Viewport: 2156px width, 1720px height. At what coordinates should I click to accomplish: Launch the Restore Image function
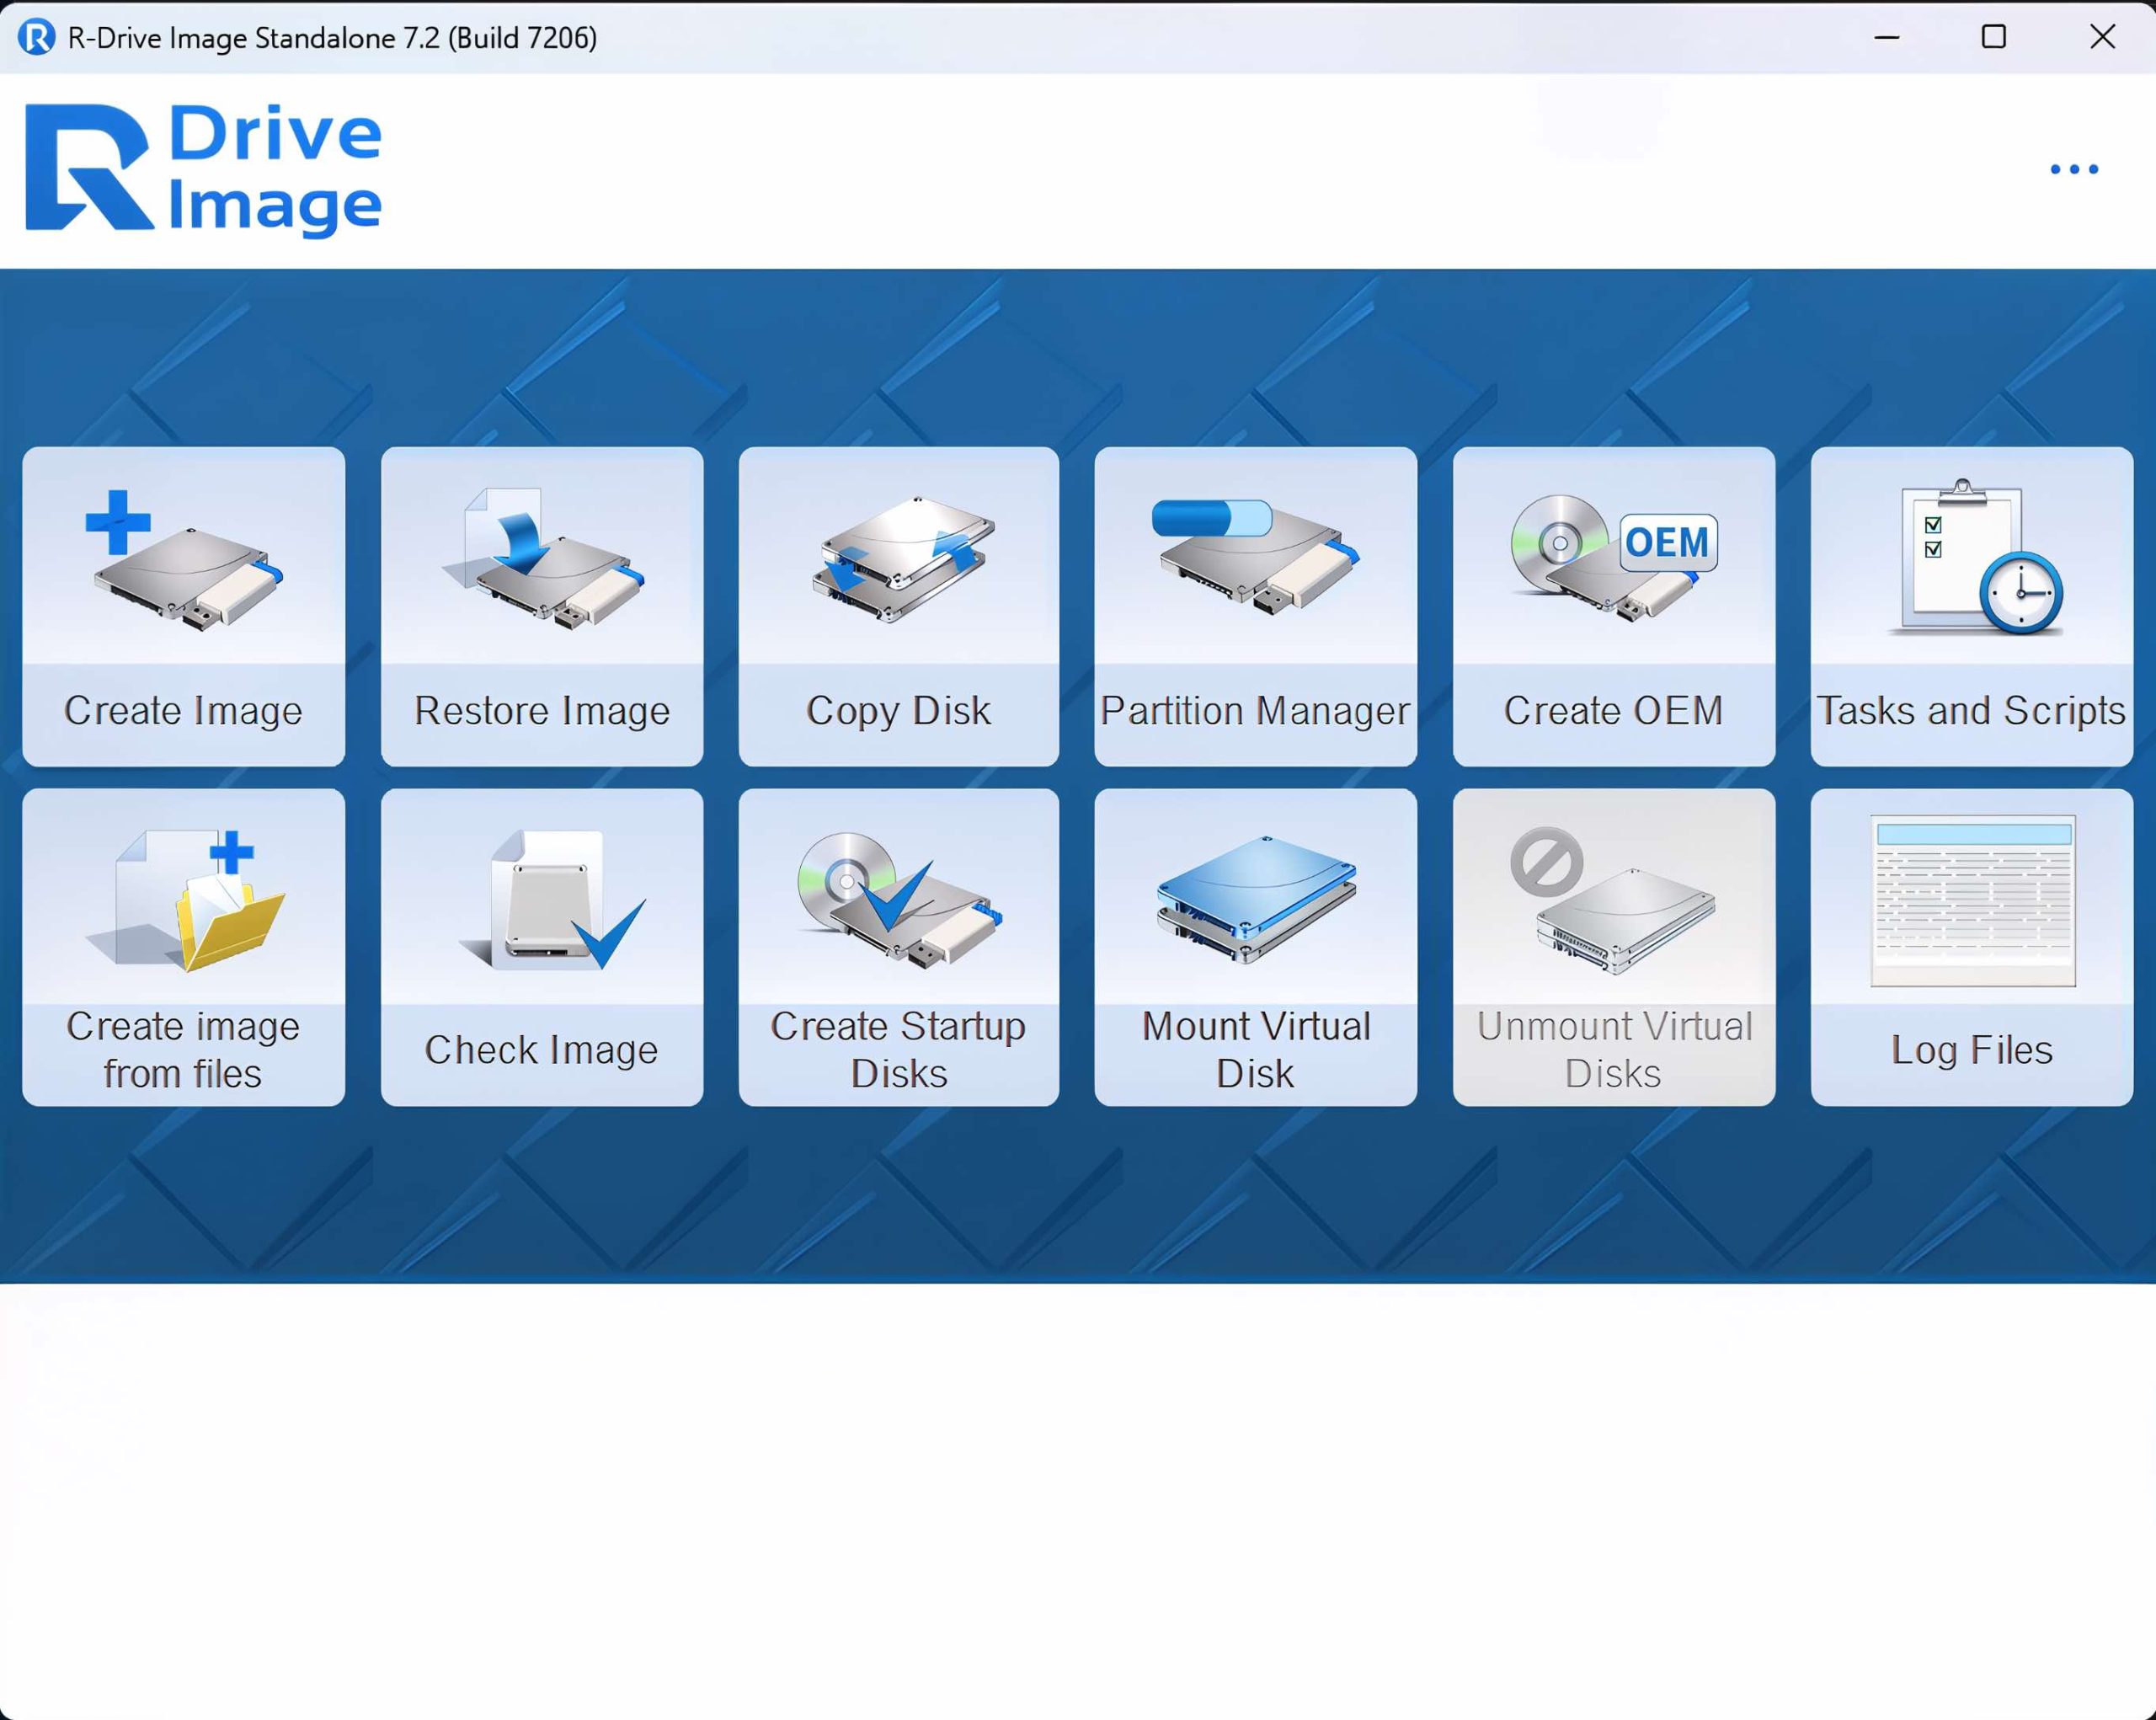(x=542, y=607)
